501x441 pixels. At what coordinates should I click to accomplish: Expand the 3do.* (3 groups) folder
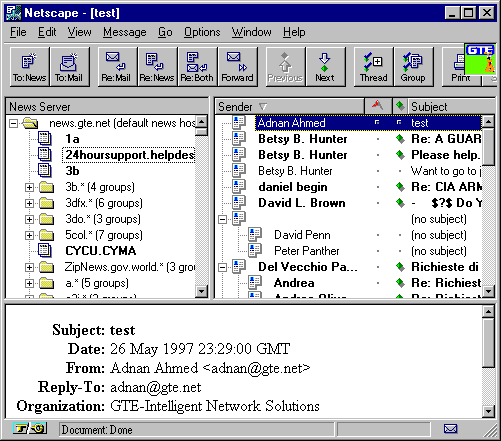pyautogui.click(x=29, y=219)
